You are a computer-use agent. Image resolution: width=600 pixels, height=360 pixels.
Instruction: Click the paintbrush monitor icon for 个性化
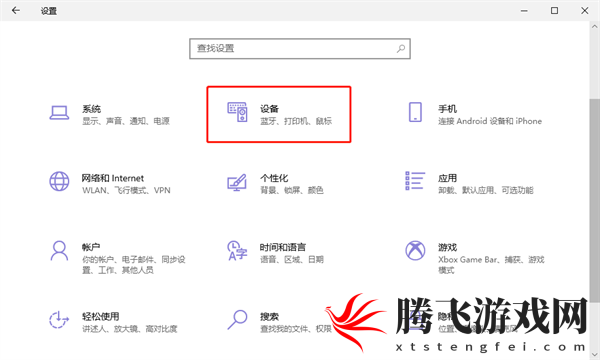coord(237,182)
